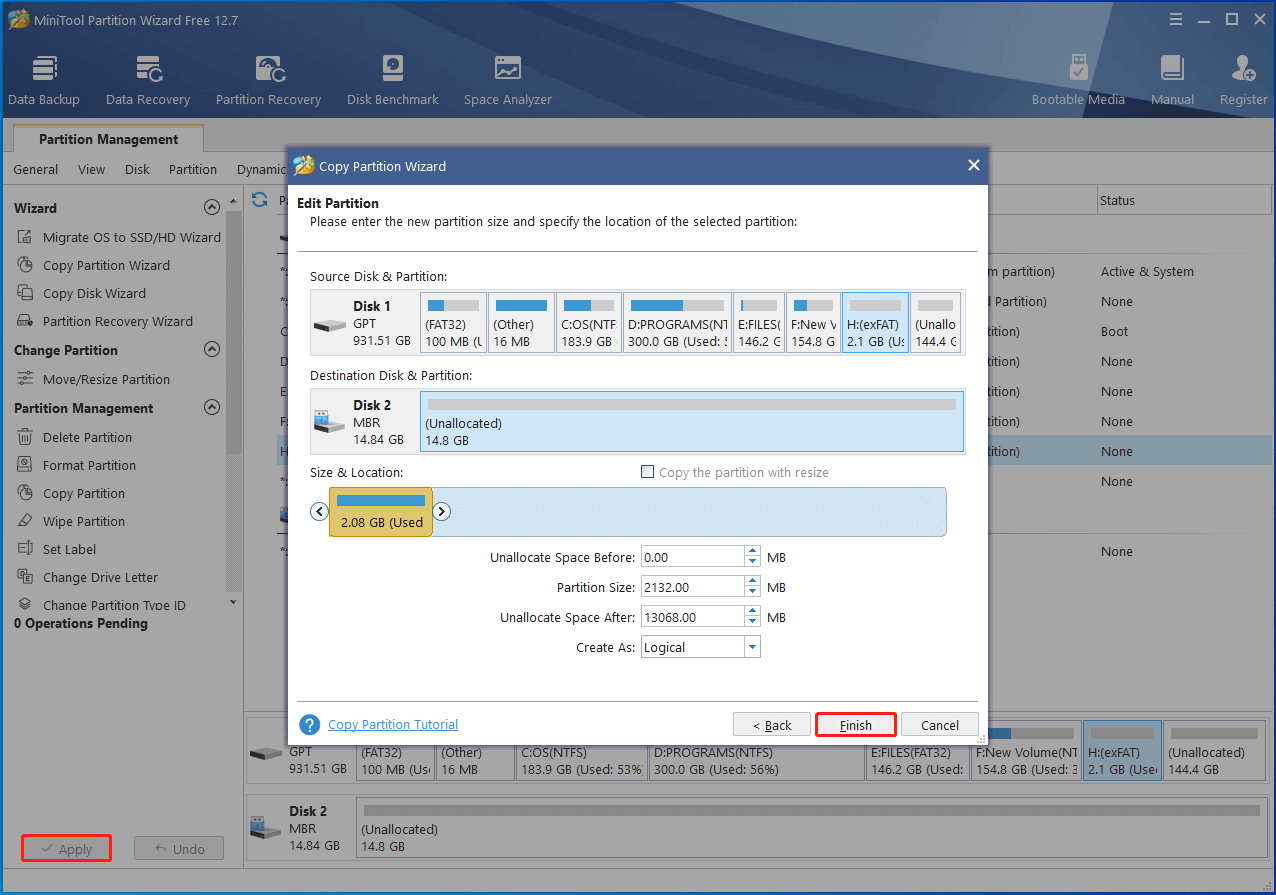Select the F:New Volume source partition block
The image size is (1276, 895).
(813, 322)
